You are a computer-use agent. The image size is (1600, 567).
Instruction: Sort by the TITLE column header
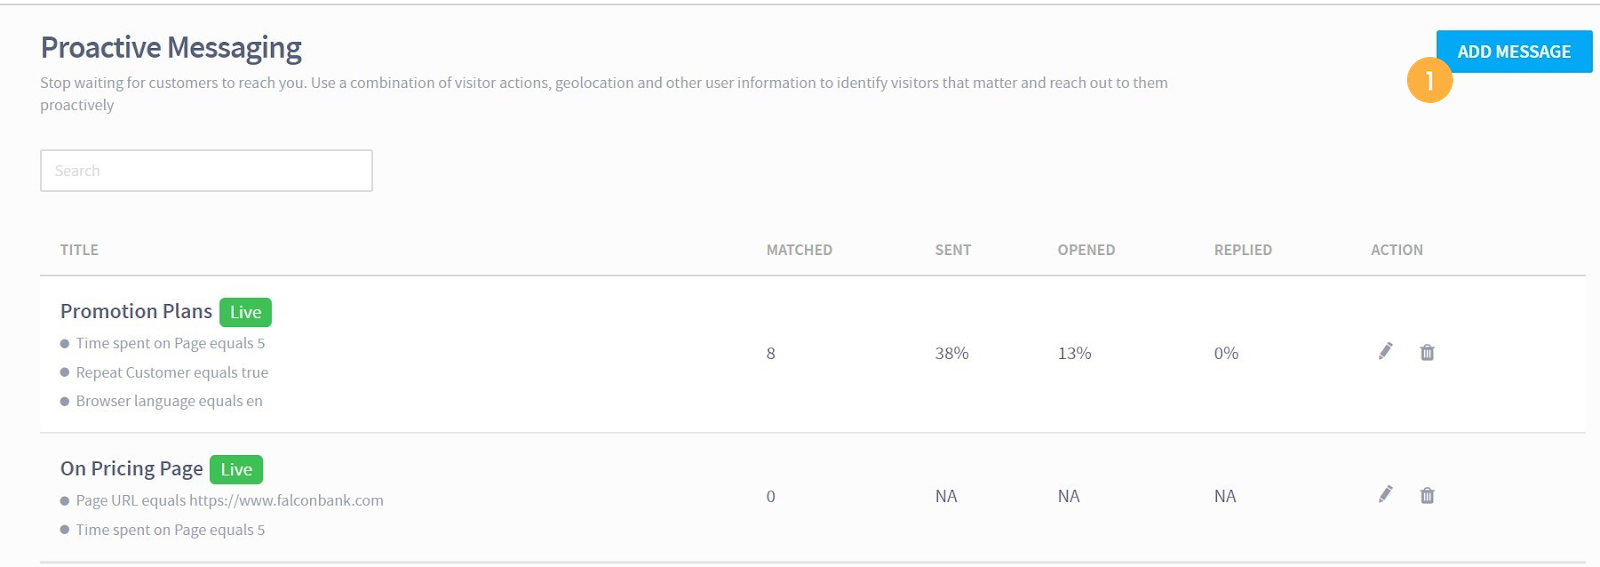(x=79, y=250)
